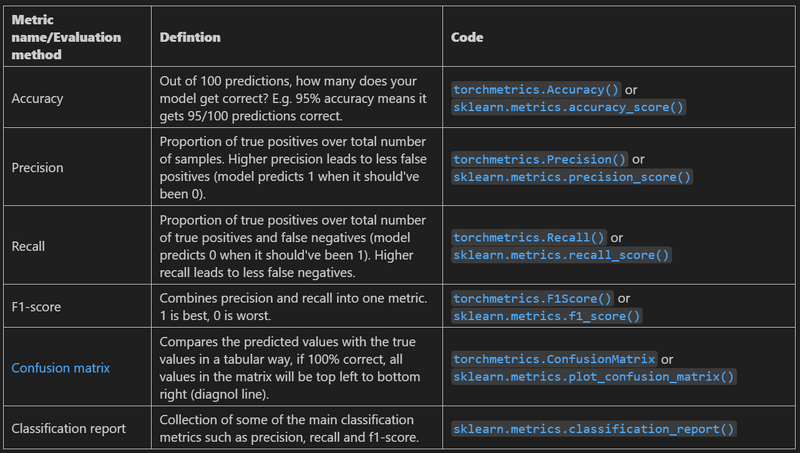Open the torchmetrics.Recall() link
Viewport: 800px width, 453px height.
tap(529, 237)
